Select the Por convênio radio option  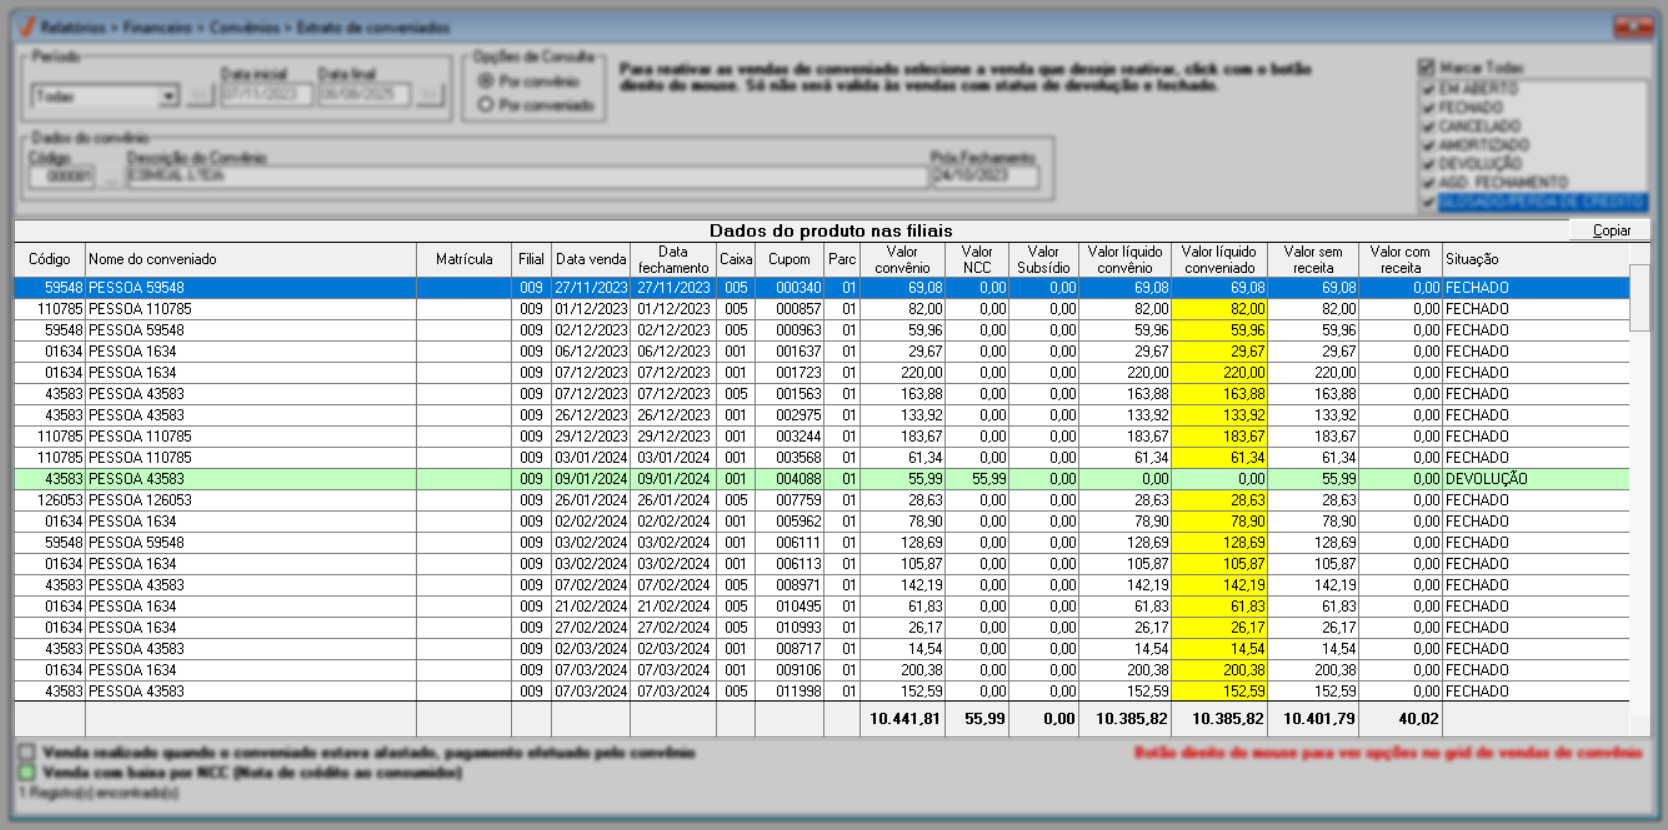(x=486, y=81)
